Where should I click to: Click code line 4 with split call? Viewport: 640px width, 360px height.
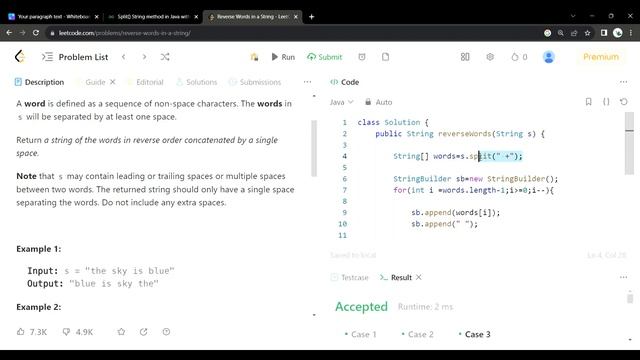click(x=458, y=156)
